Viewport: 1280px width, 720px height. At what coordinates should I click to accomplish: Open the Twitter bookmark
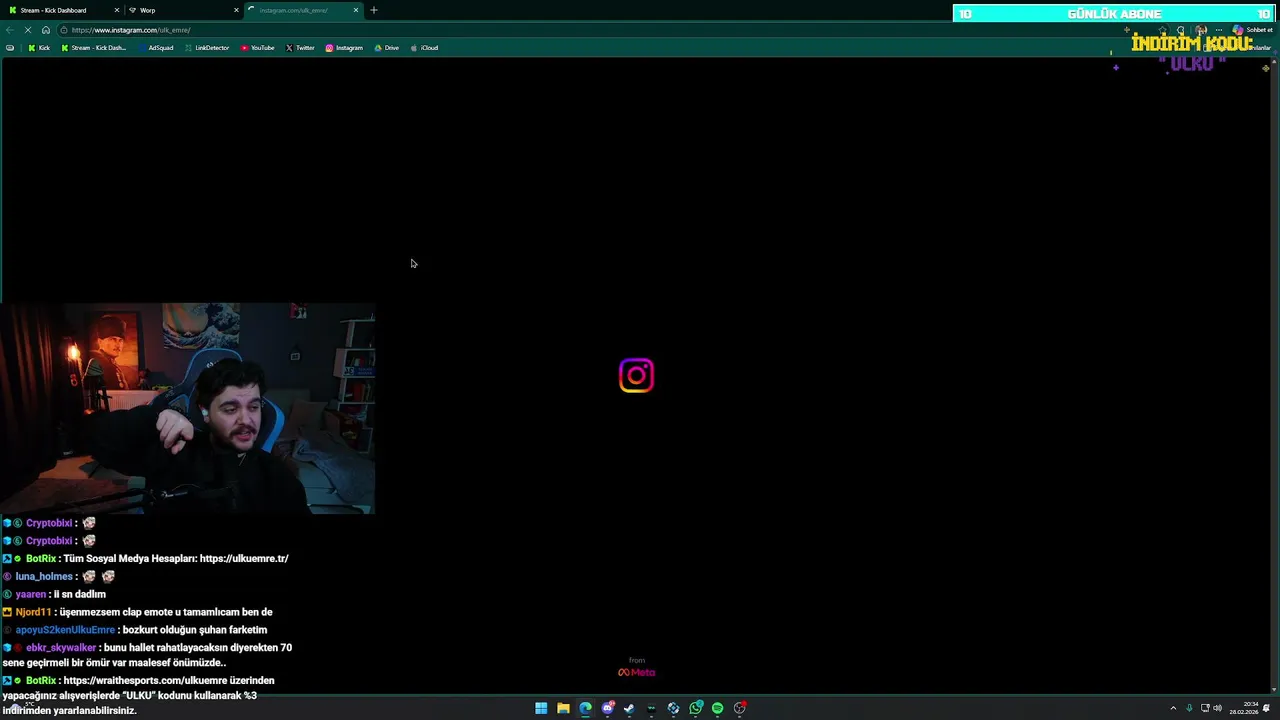click(x=300, y=48)
